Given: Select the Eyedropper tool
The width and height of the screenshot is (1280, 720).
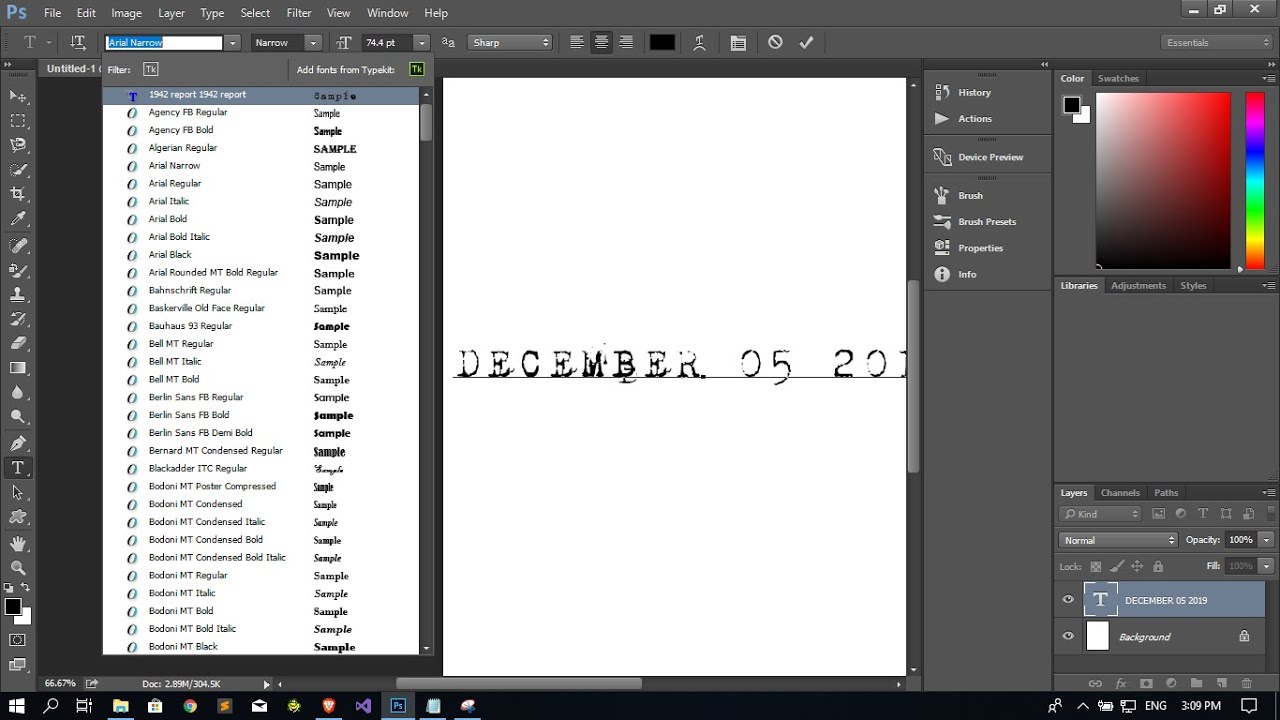Looking at the screenshot, I should 18,219.
